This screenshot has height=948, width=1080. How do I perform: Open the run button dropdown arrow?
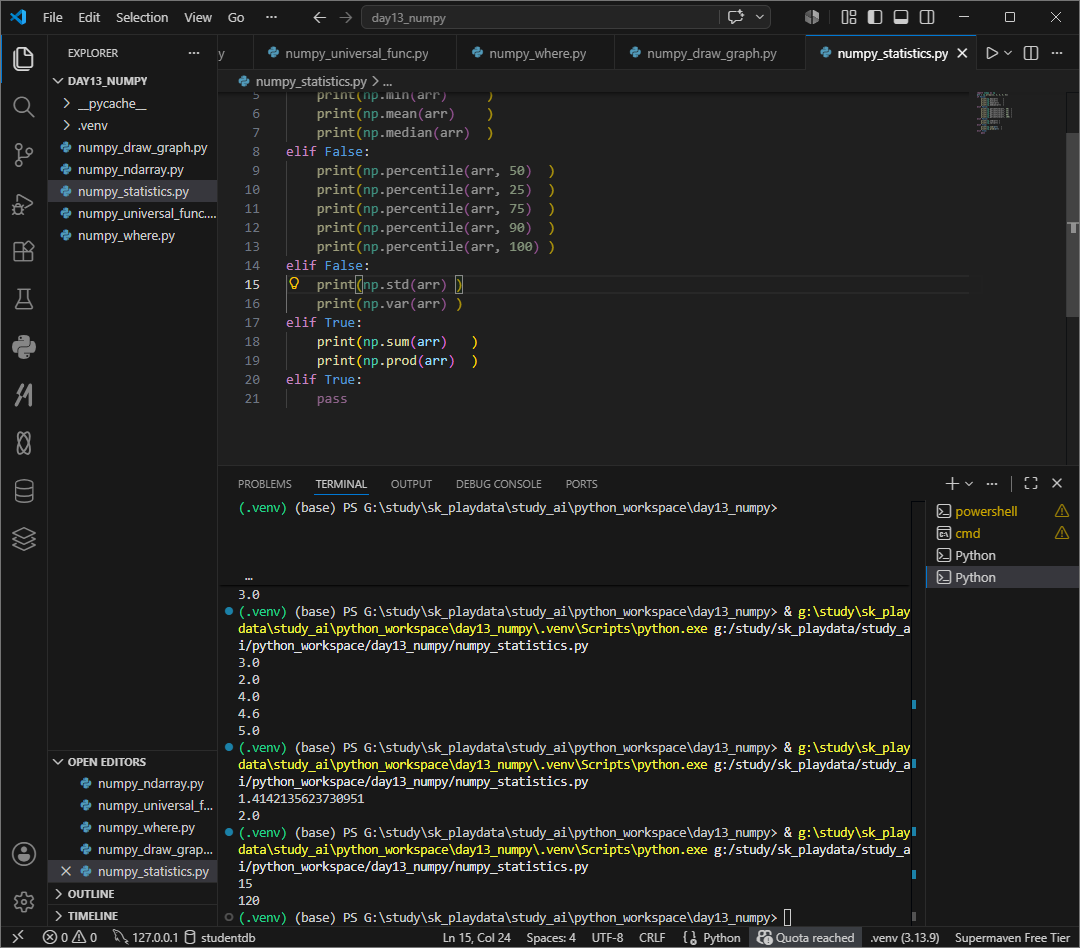pyautogui.click(x=1008, y=53)
